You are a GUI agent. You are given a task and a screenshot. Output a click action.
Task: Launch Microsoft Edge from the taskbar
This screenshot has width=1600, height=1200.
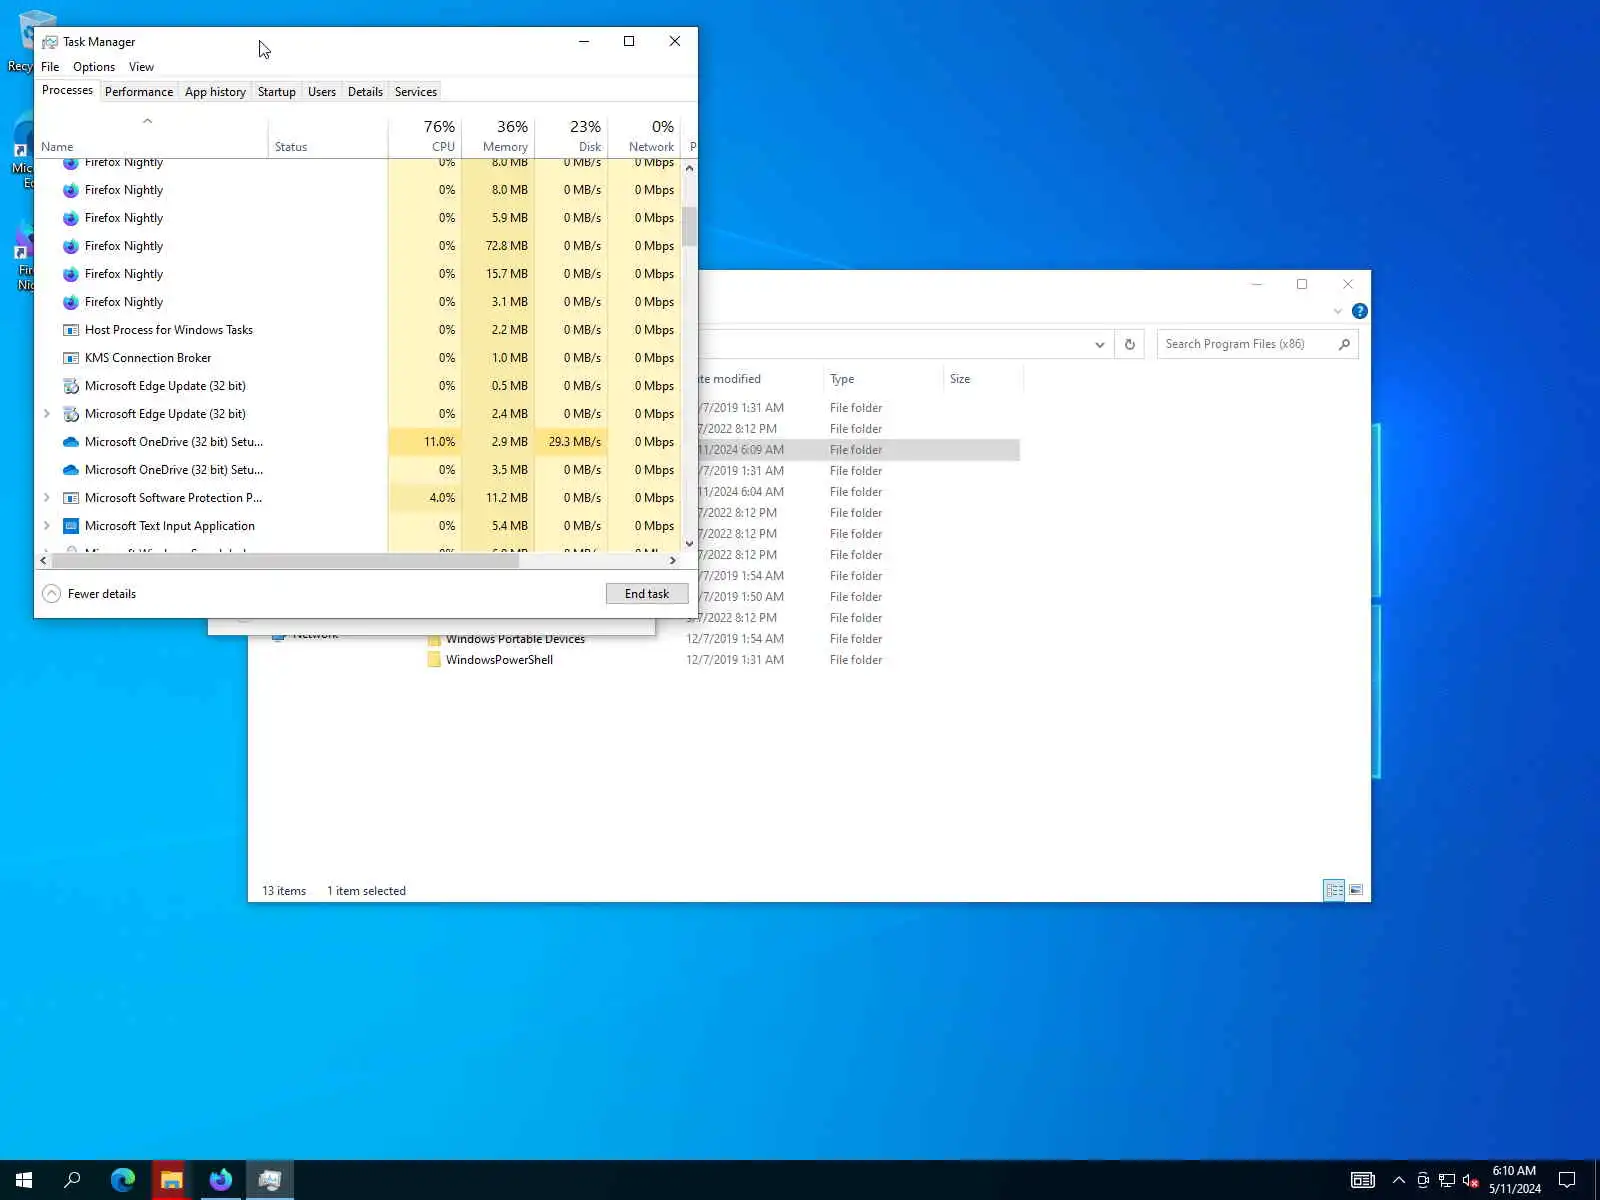pyautogui.click(x=123, y=1180)
